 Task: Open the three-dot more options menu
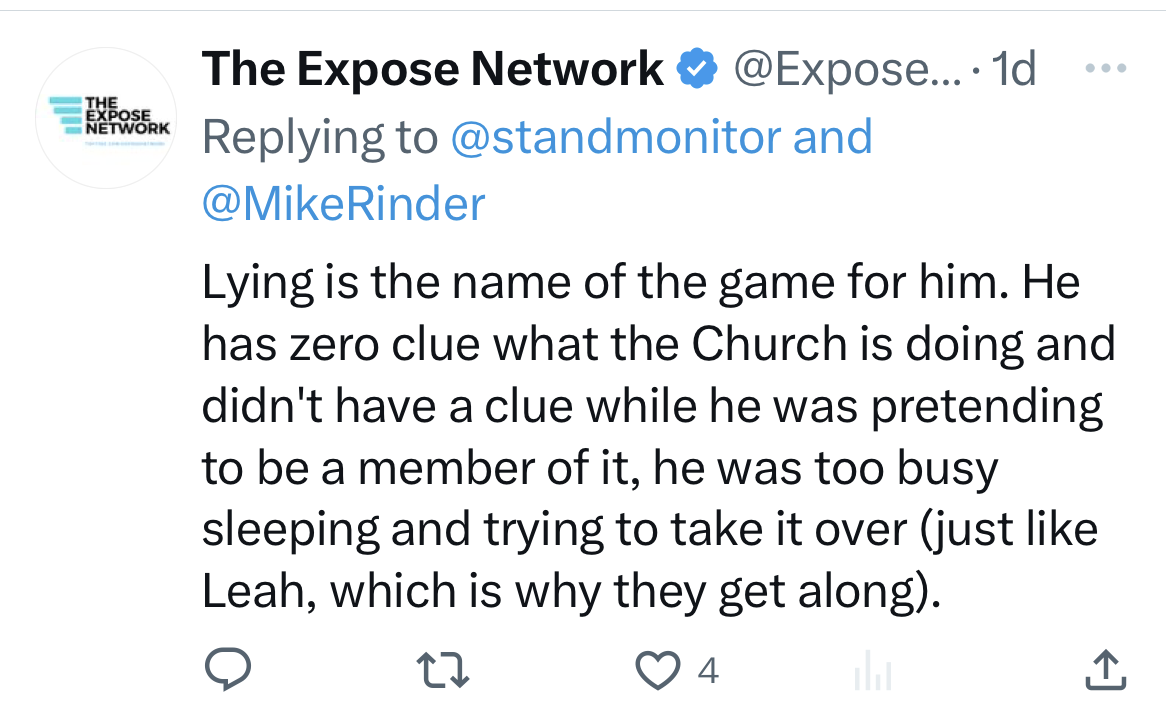coord(1105,69)
